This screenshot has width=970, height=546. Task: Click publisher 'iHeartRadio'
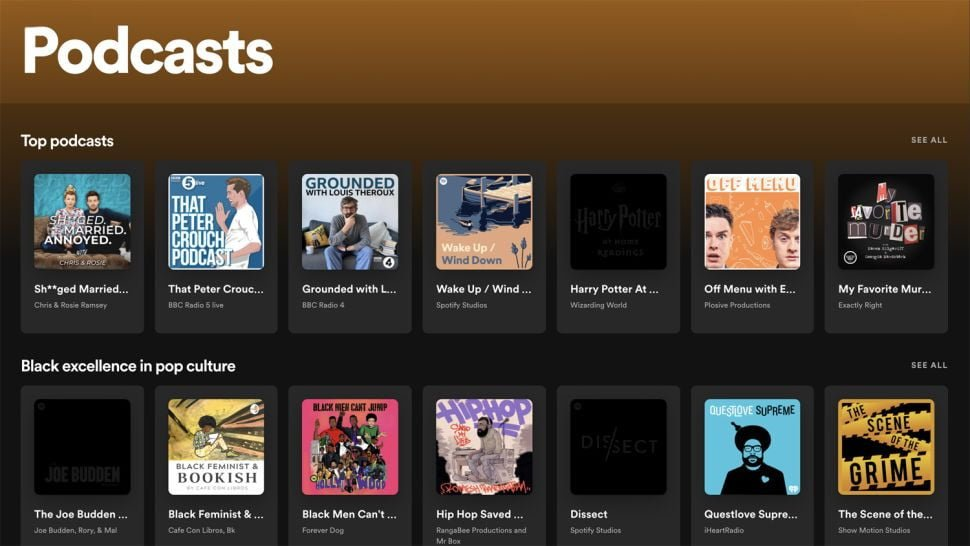click(724, 530)
